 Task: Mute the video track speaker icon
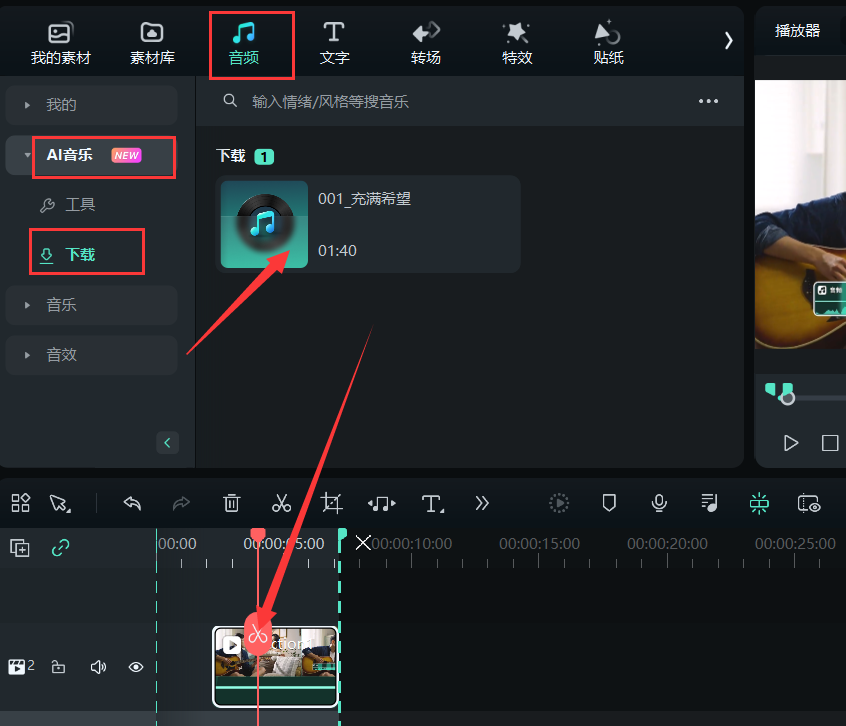[x=98, y=667]
